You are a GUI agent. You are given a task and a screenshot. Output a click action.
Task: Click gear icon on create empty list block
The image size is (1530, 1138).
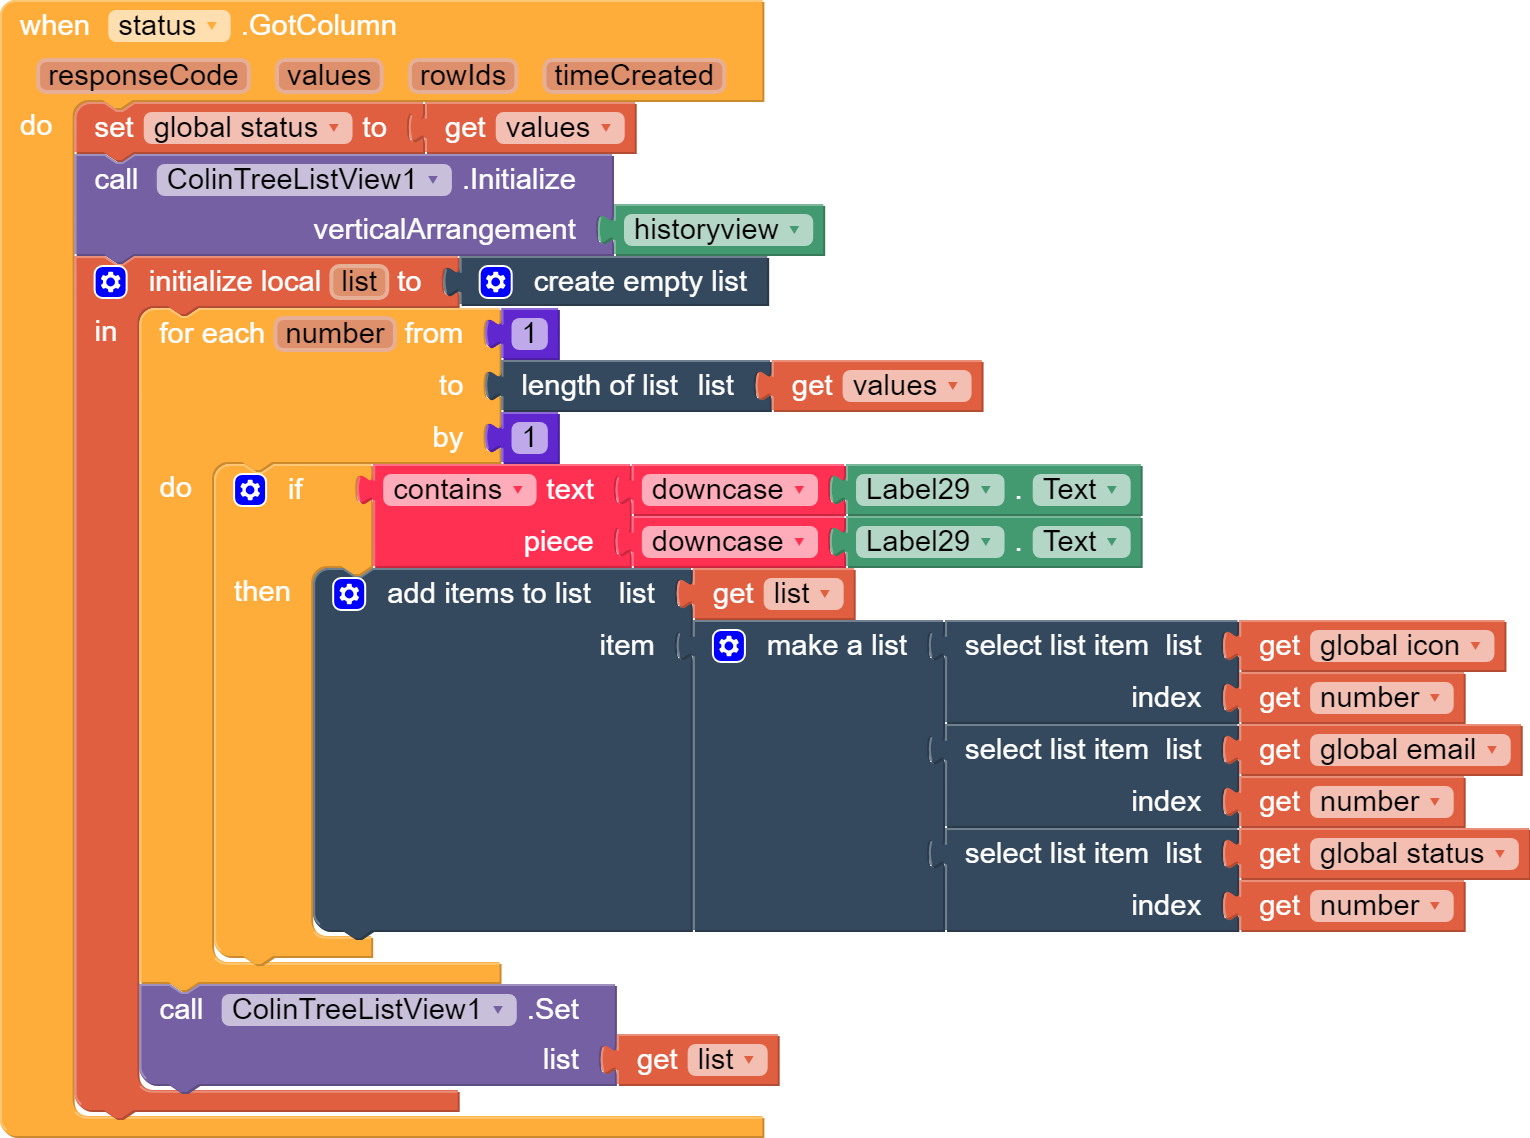coord(496,282)
